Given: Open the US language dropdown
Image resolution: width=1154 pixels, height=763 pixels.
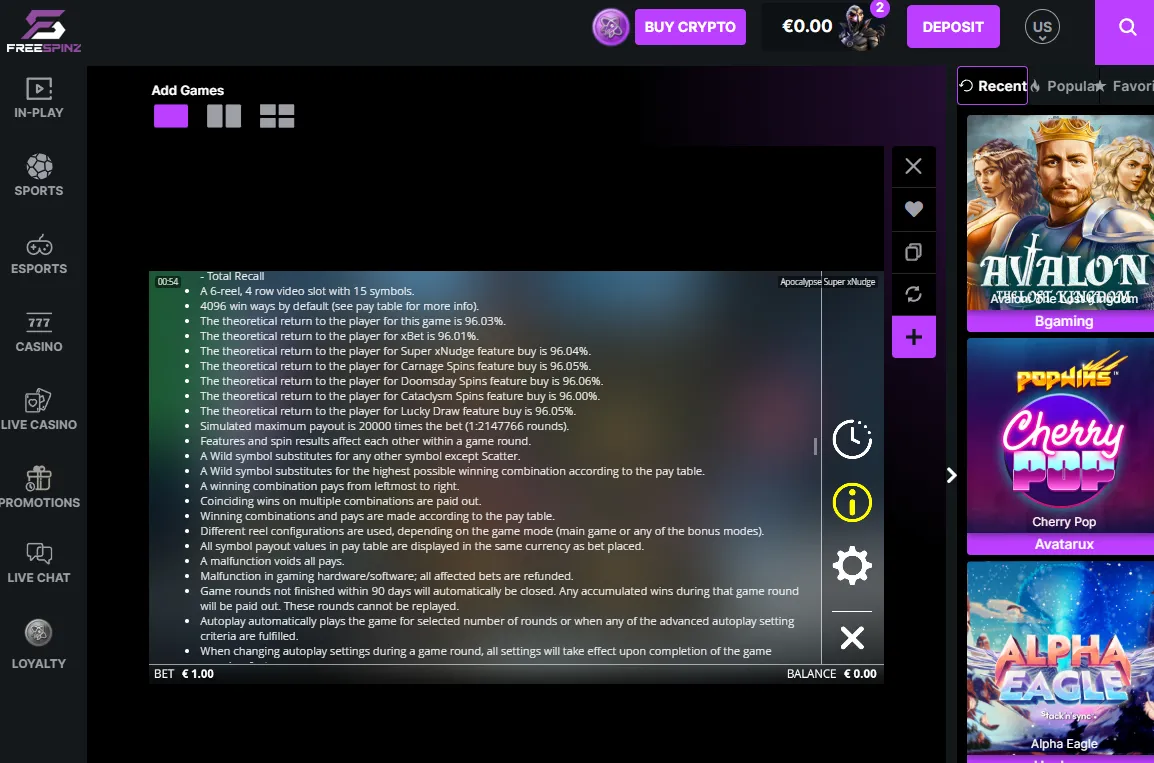Looking at the screenshot, I should point(1042,27).
